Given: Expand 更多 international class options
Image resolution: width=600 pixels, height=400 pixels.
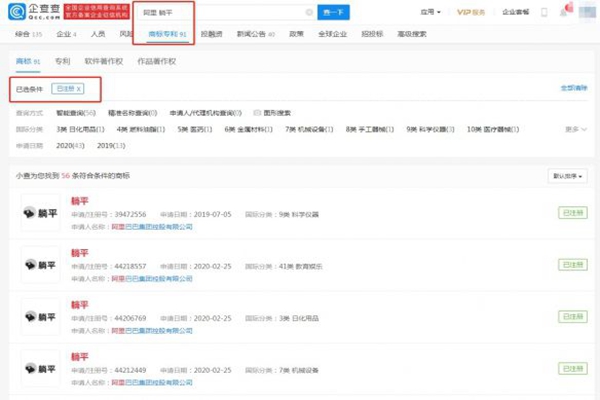Looking at the screenshot, I should pyautogui.click(x=572, y=129).
